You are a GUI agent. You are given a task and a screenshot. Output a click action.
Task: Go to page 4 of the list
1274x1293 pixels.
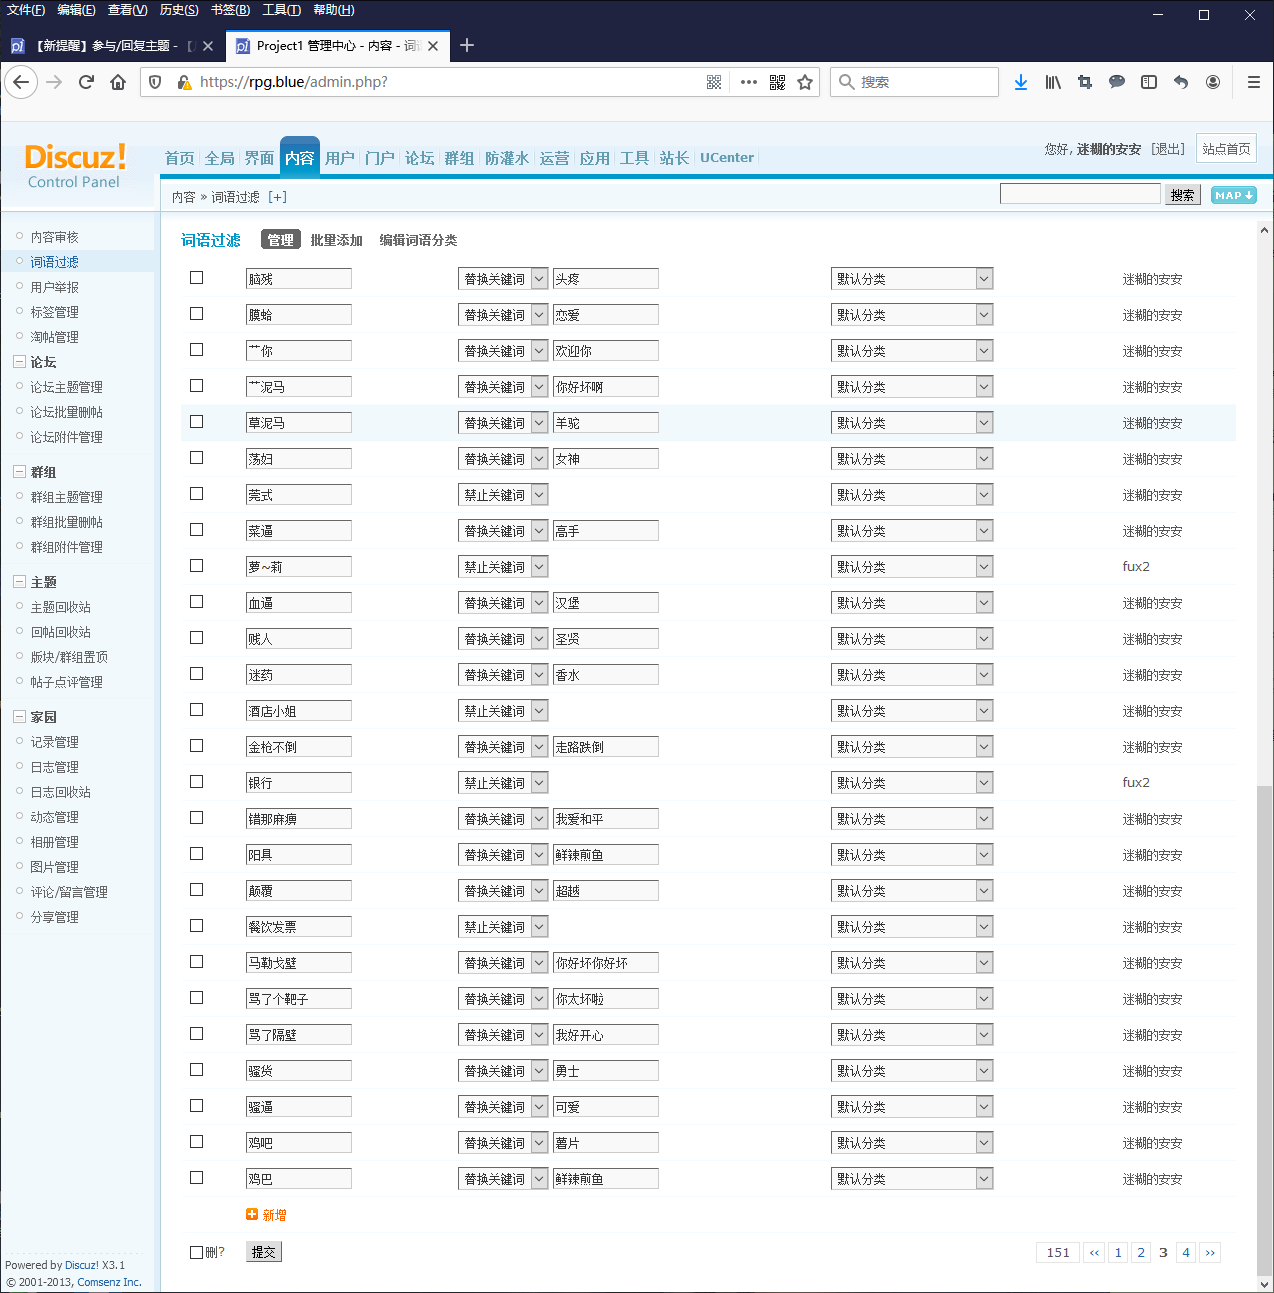coord(1186,1252)
